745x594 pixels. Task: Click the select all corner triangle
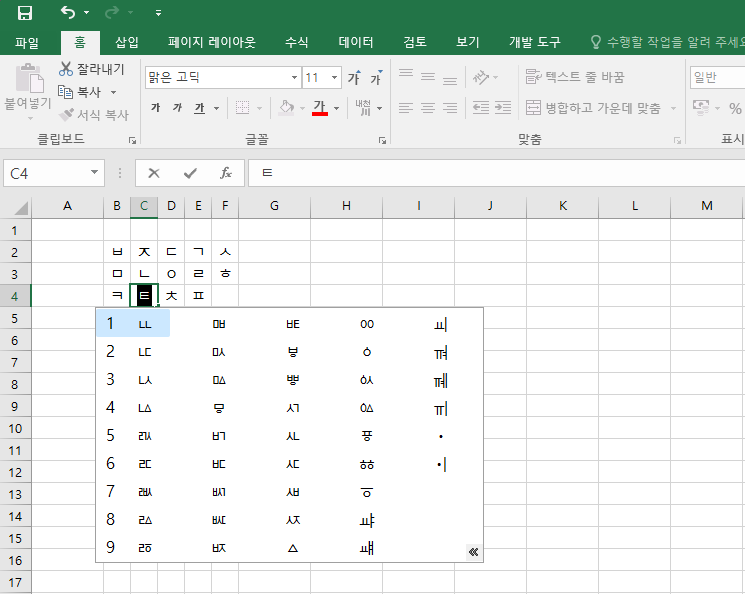coord(20,208)
